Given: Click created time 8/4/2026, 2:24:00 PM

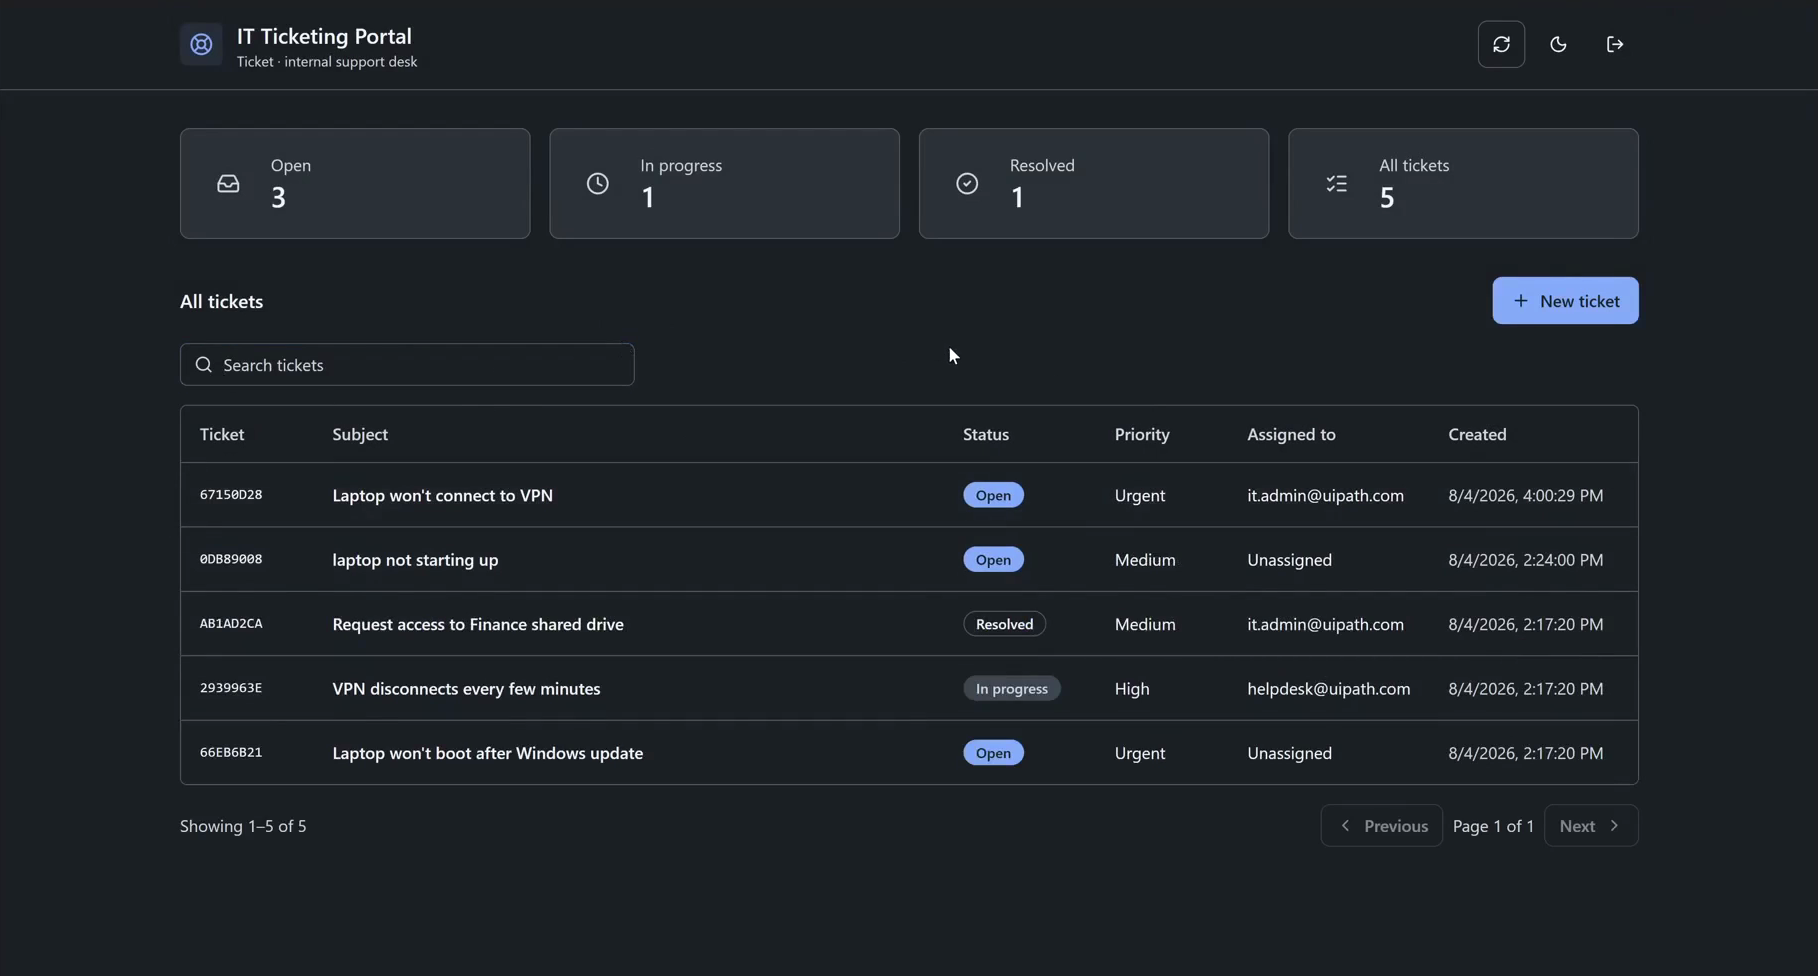Looking at the screenshot, I should pyautogui.click(x=1525, y=560).
